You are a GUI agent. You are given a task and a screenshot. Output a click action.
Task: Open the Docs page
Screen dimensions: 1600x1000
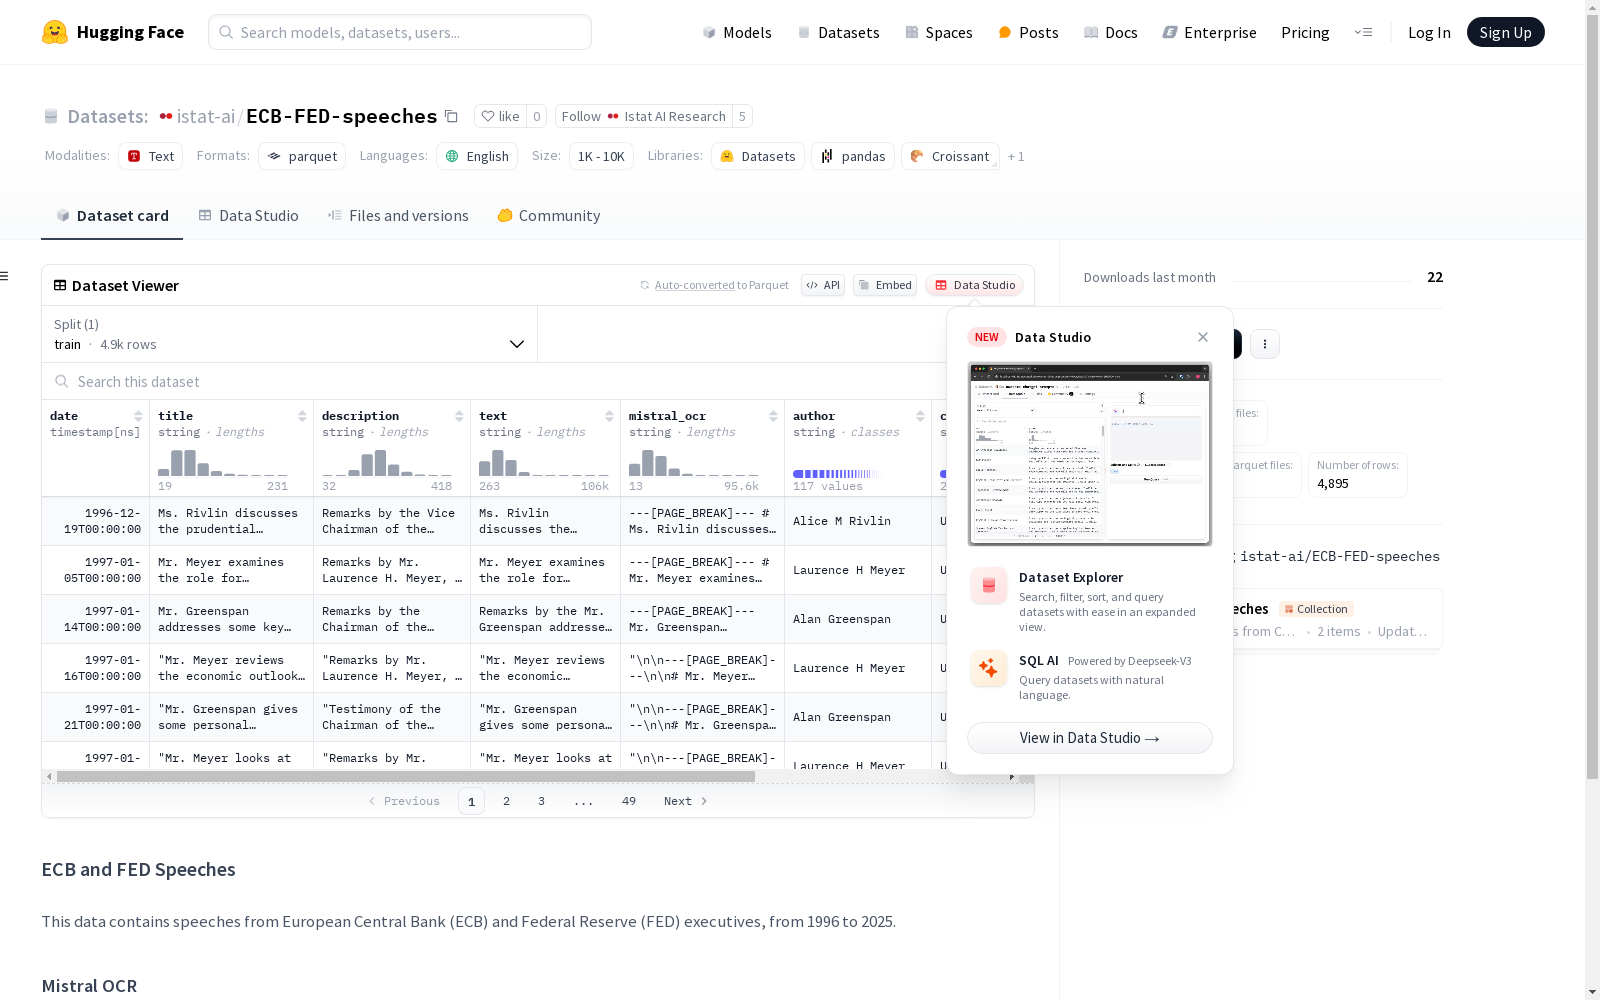point(1111,32)
